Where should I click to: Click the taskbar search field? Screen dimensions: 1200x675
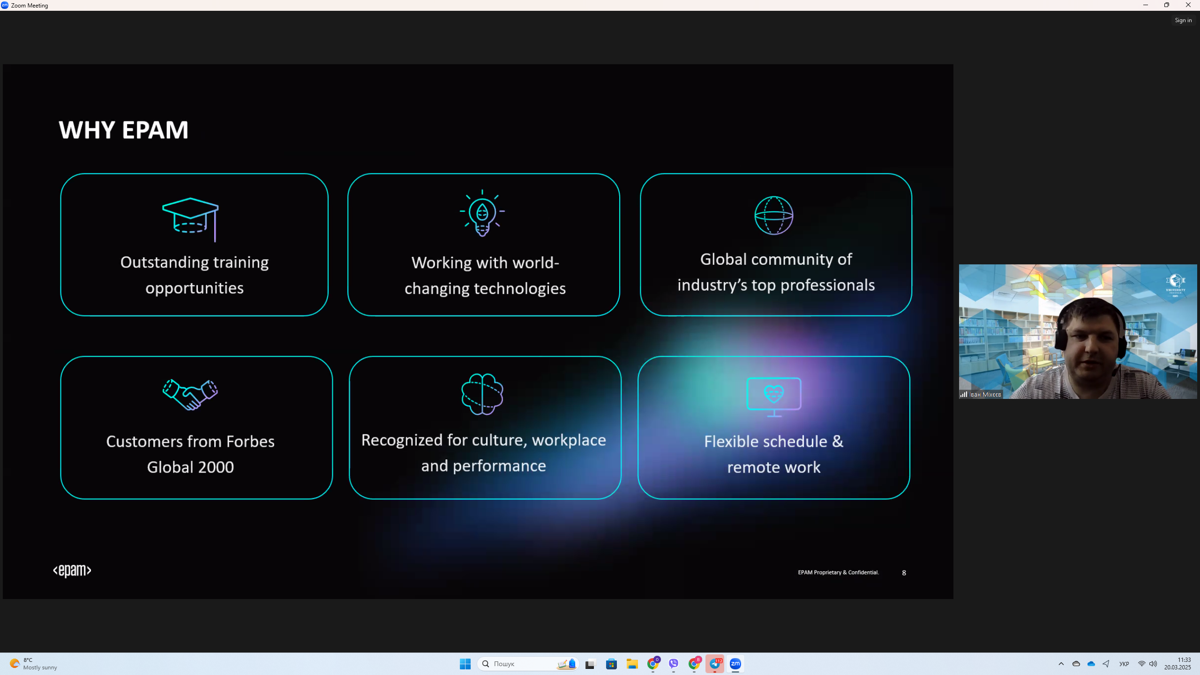pos(528,664)
